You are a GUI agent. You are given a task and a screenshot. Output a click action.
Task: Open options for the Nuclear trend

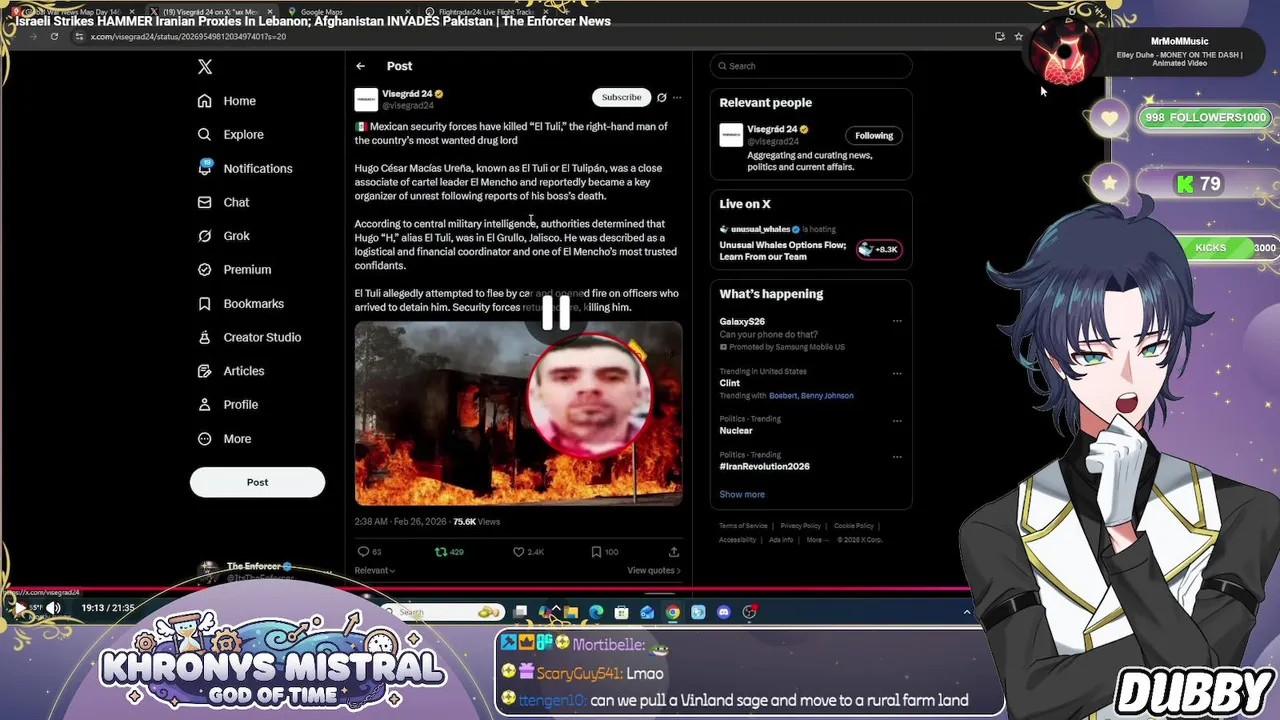(x=897, y=420)
